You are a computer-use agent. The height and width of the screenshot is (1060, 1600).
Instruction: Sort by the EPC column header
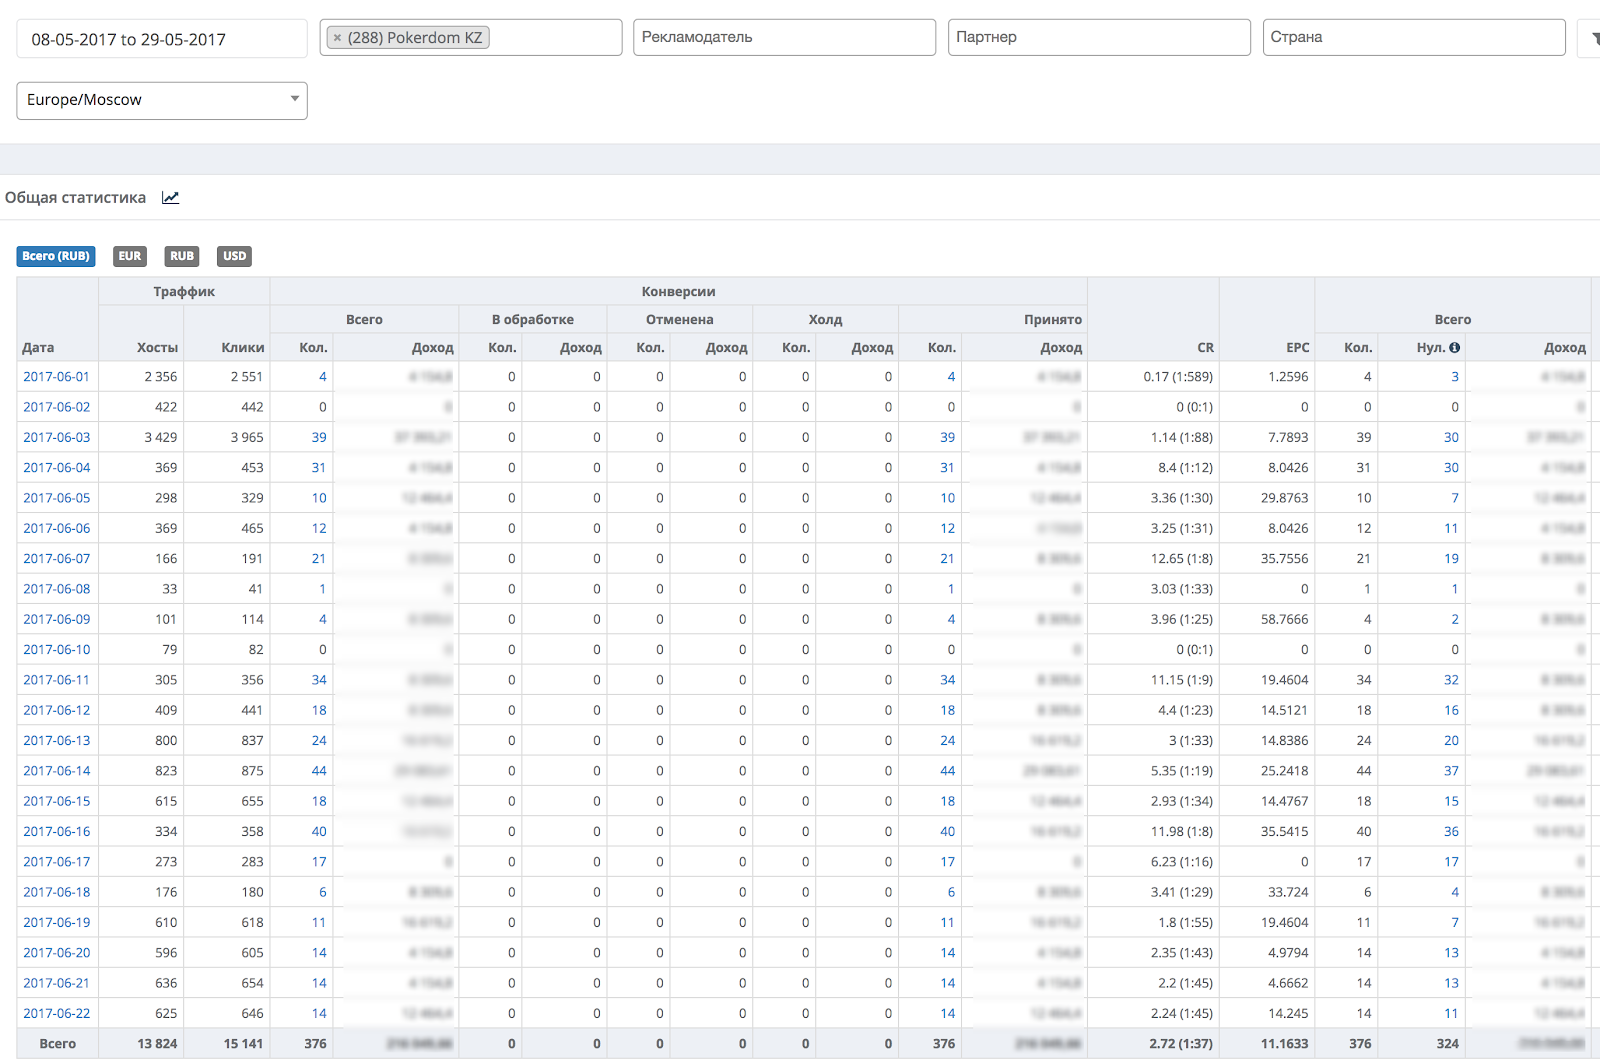[x=1297, y=347]
